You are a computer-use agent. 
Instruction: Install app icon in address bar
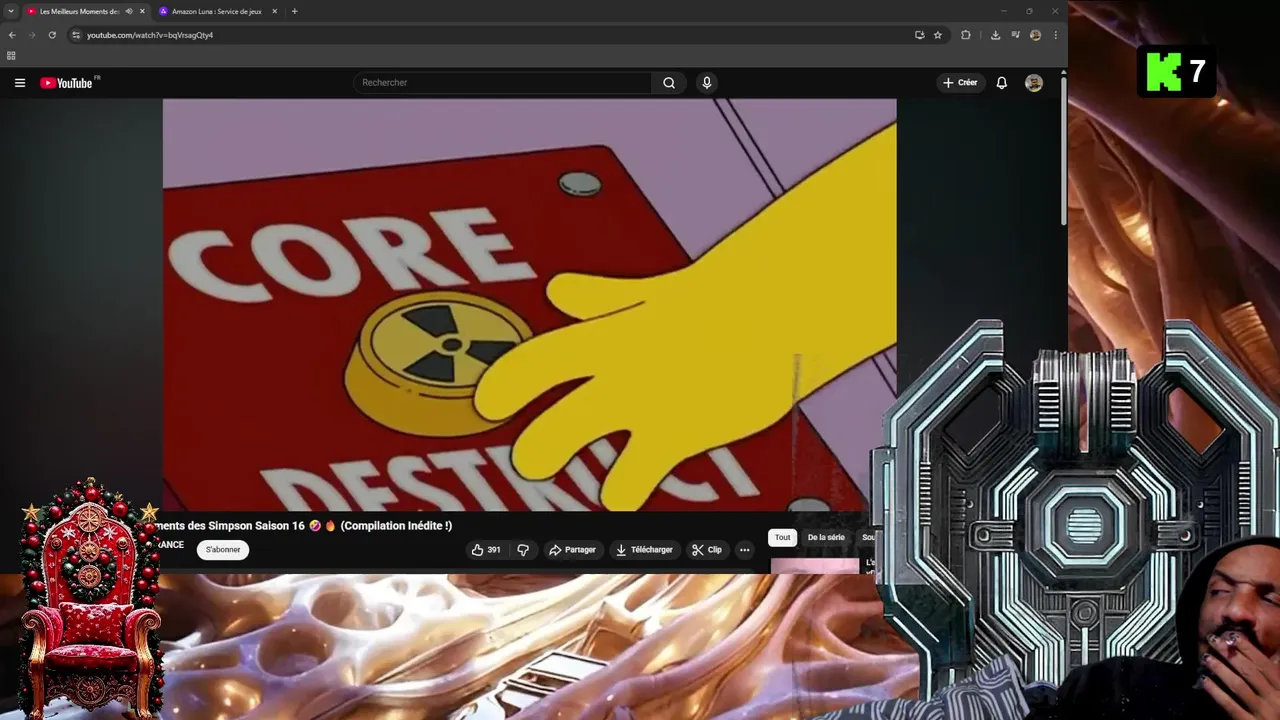tap(919, 35)
